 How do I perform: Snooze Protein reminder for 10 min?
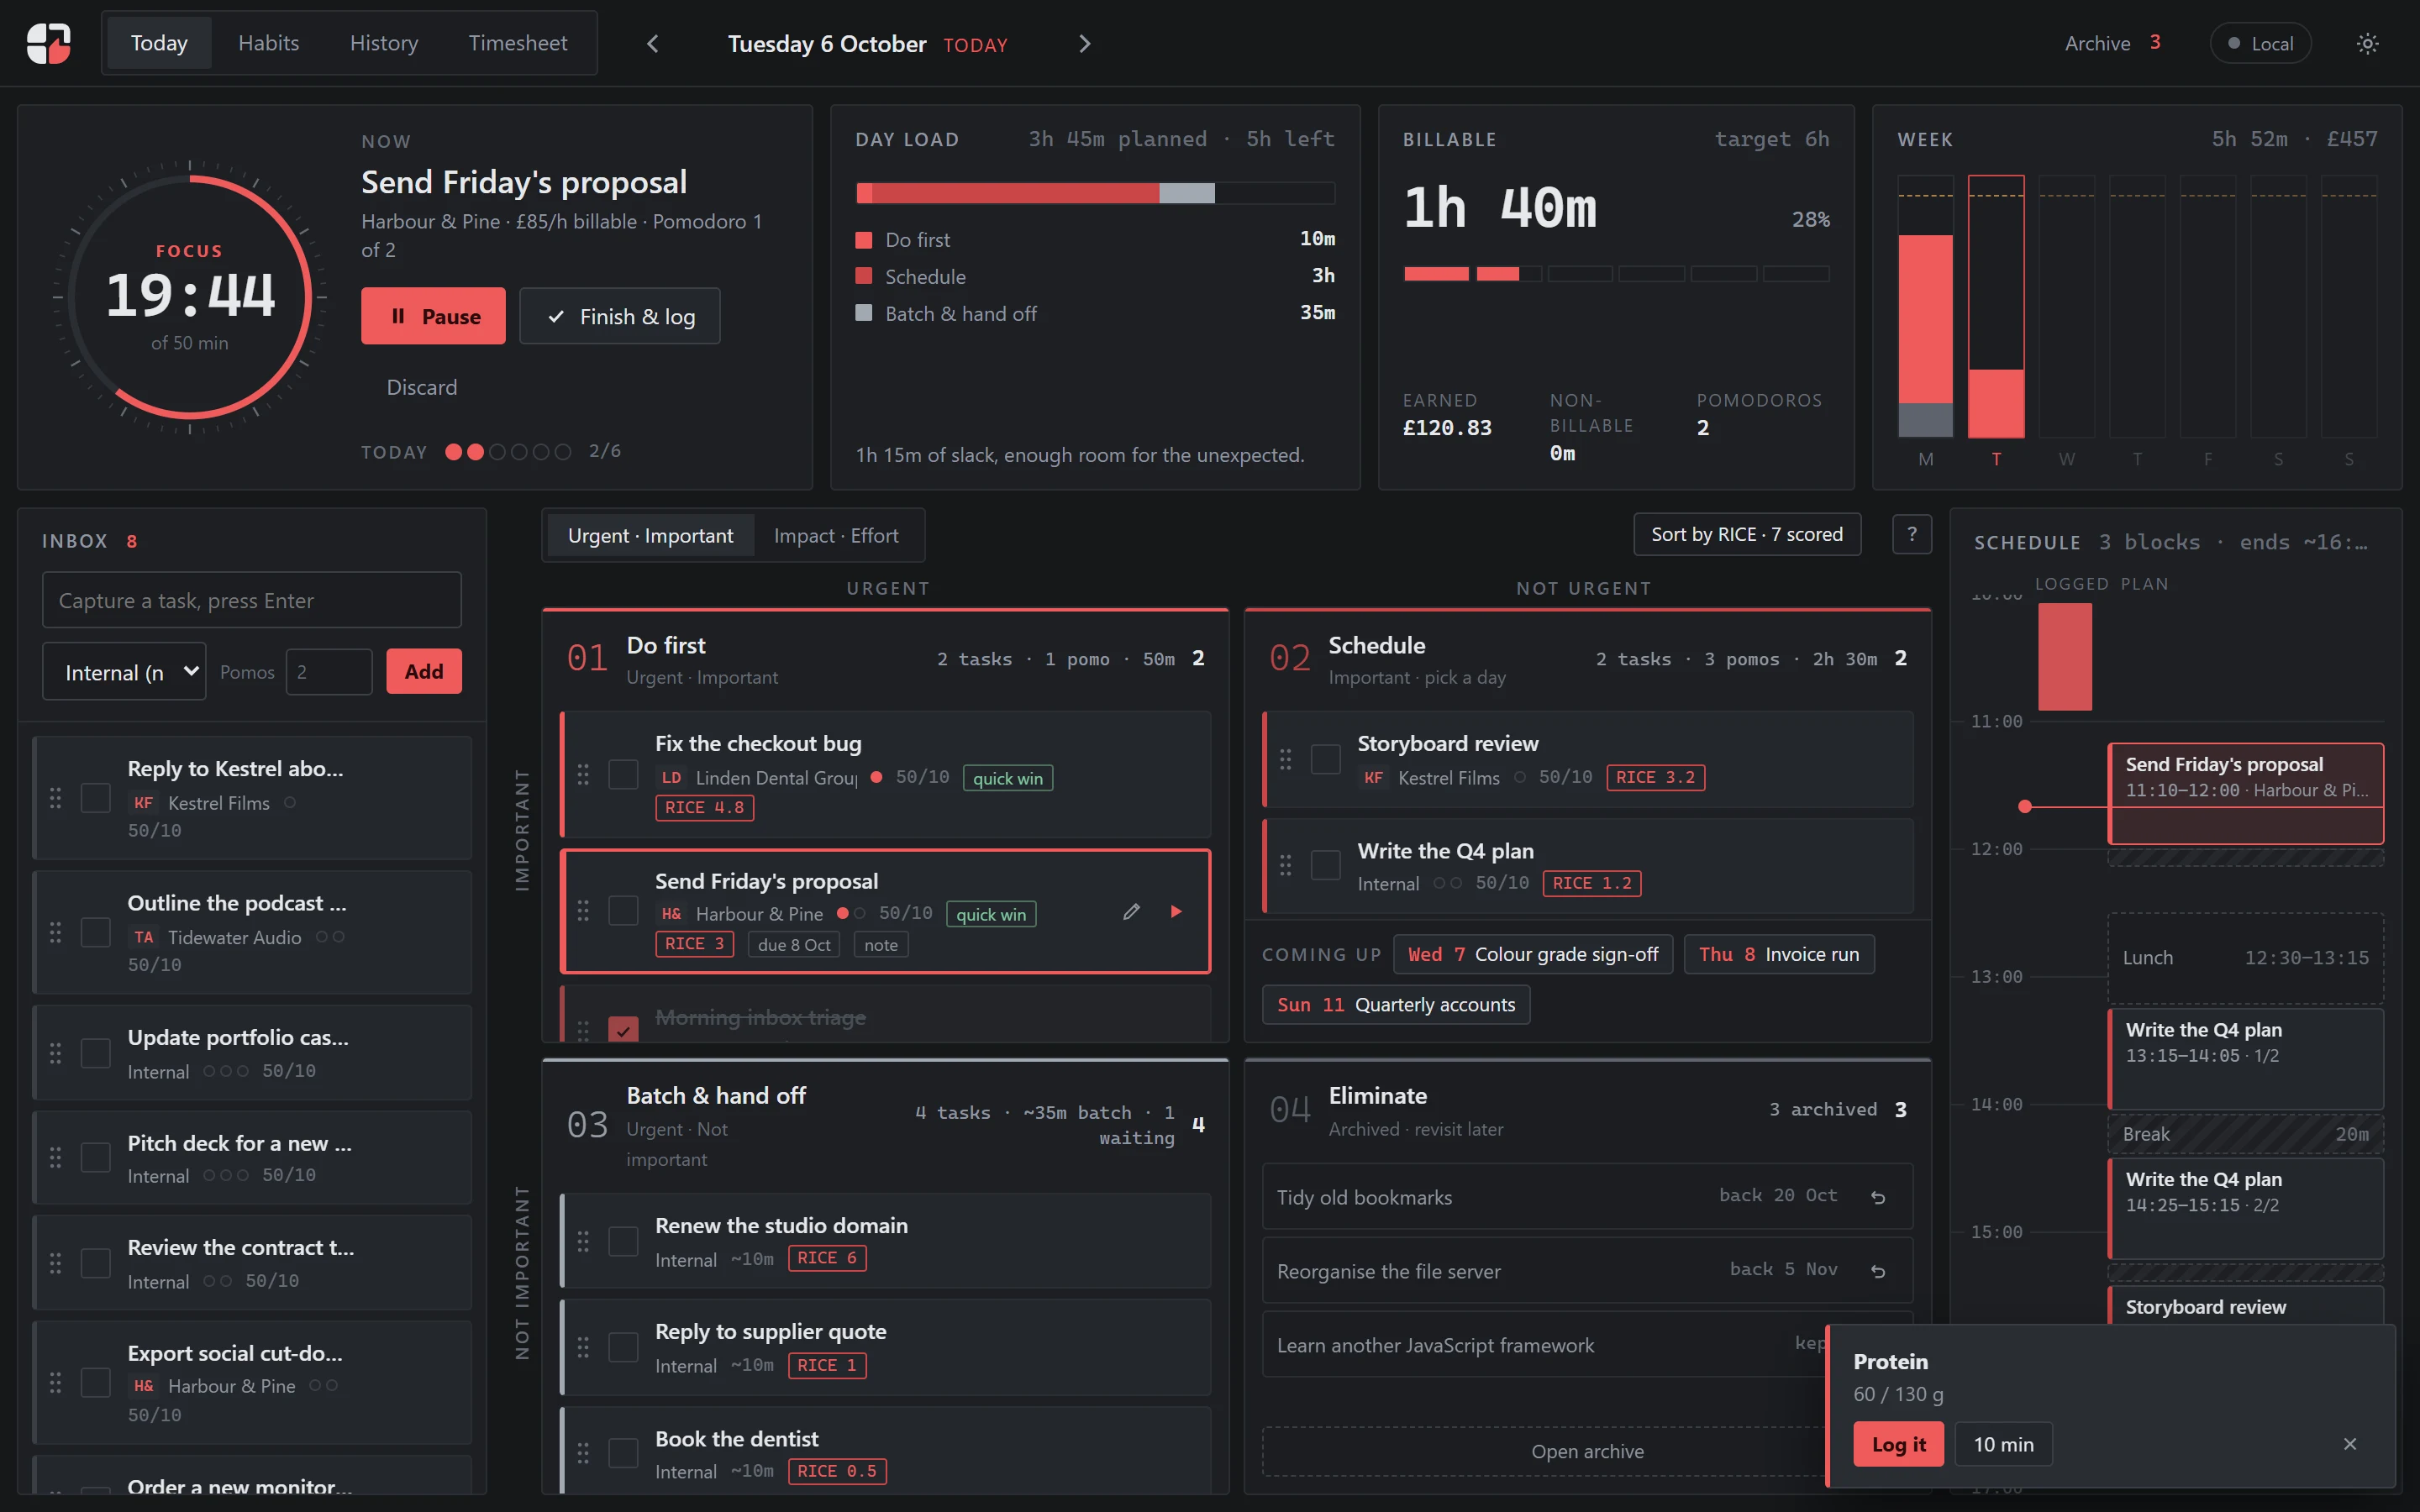point(2003,1444)
